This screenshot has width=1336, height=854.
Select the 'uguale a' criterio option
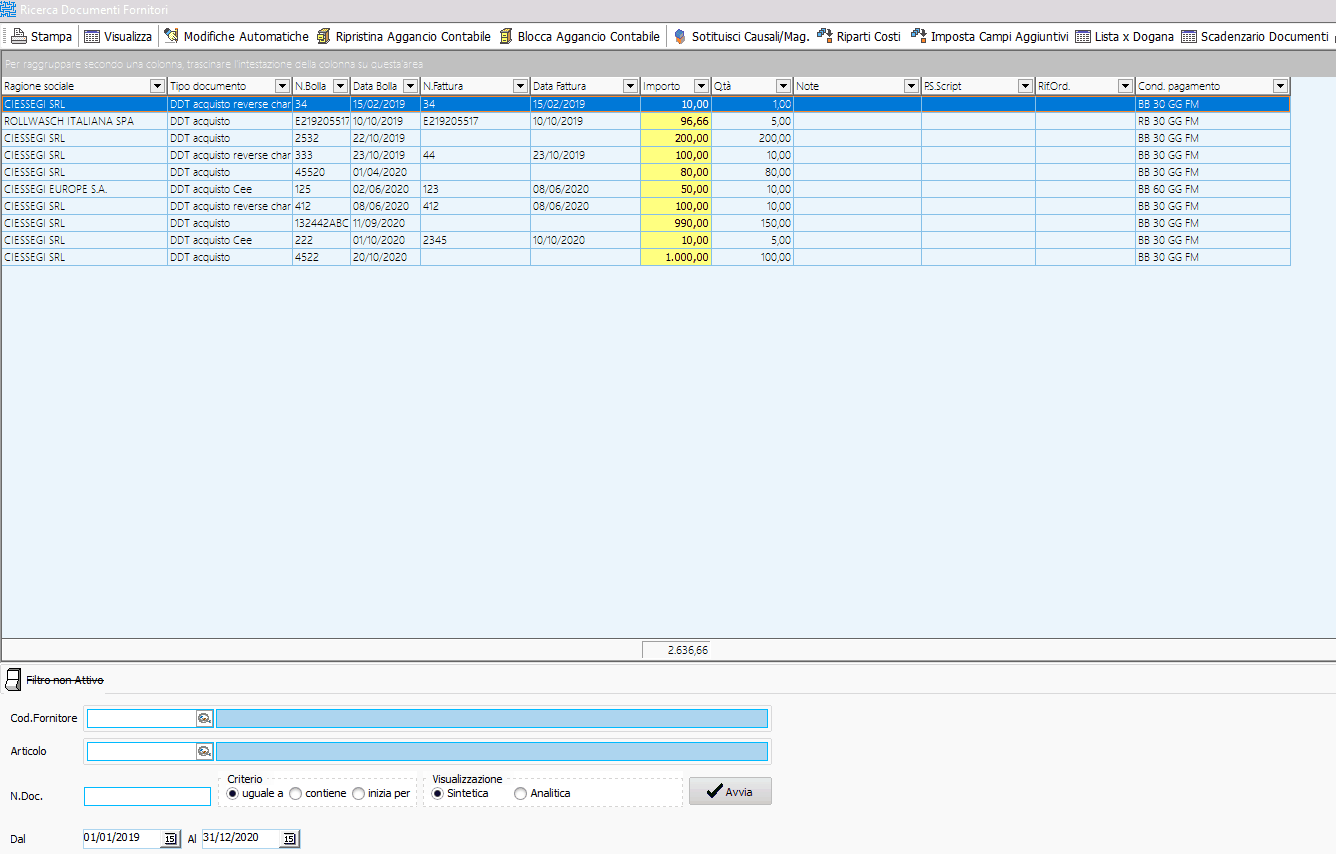coord(234,793)
